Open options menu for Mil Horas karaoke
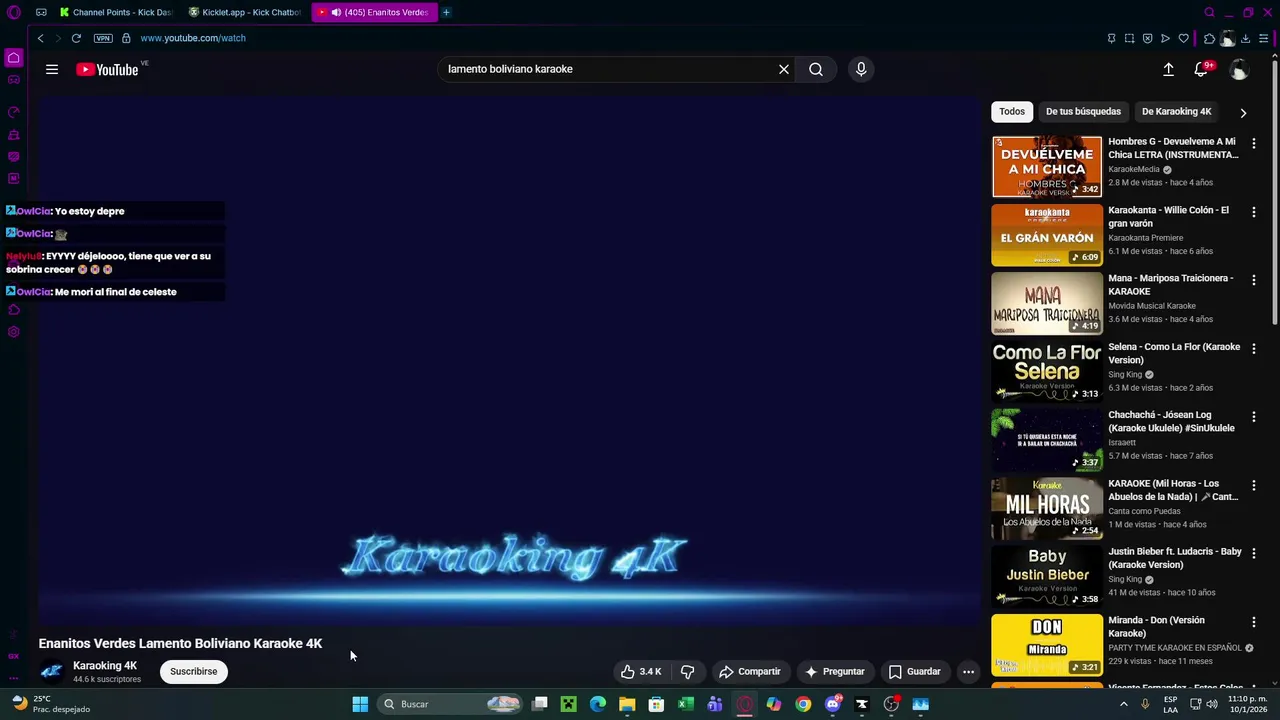 [1254, 485]
